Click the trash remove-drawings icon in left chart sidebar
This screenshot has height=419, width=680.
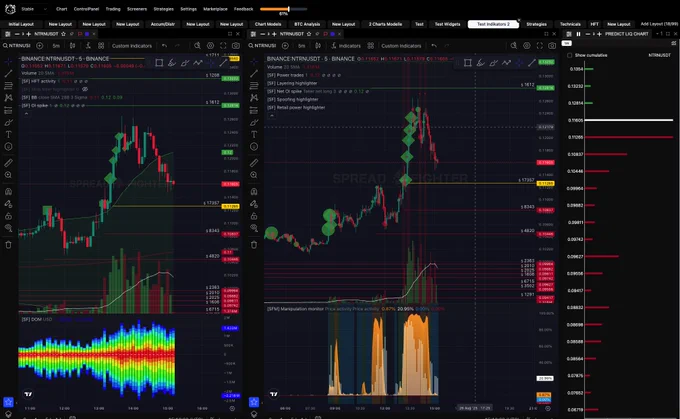pos(8,245)
